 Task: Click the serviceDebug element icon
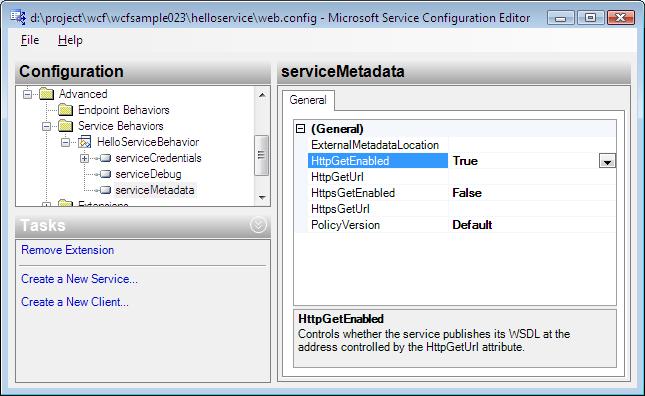coord(105,174)
